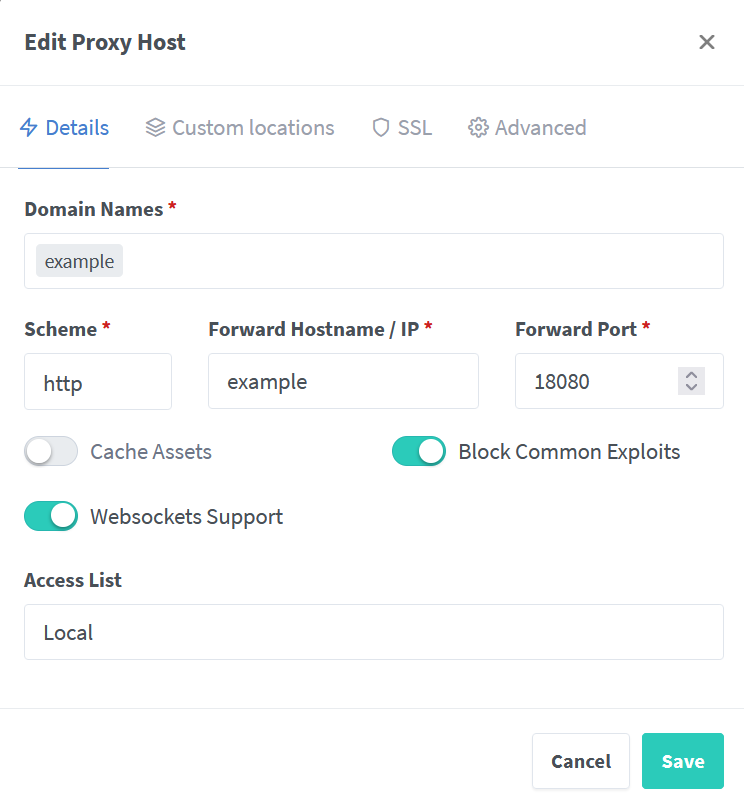
Task: Click the Domain Names tag input
Action: (374, 261)
